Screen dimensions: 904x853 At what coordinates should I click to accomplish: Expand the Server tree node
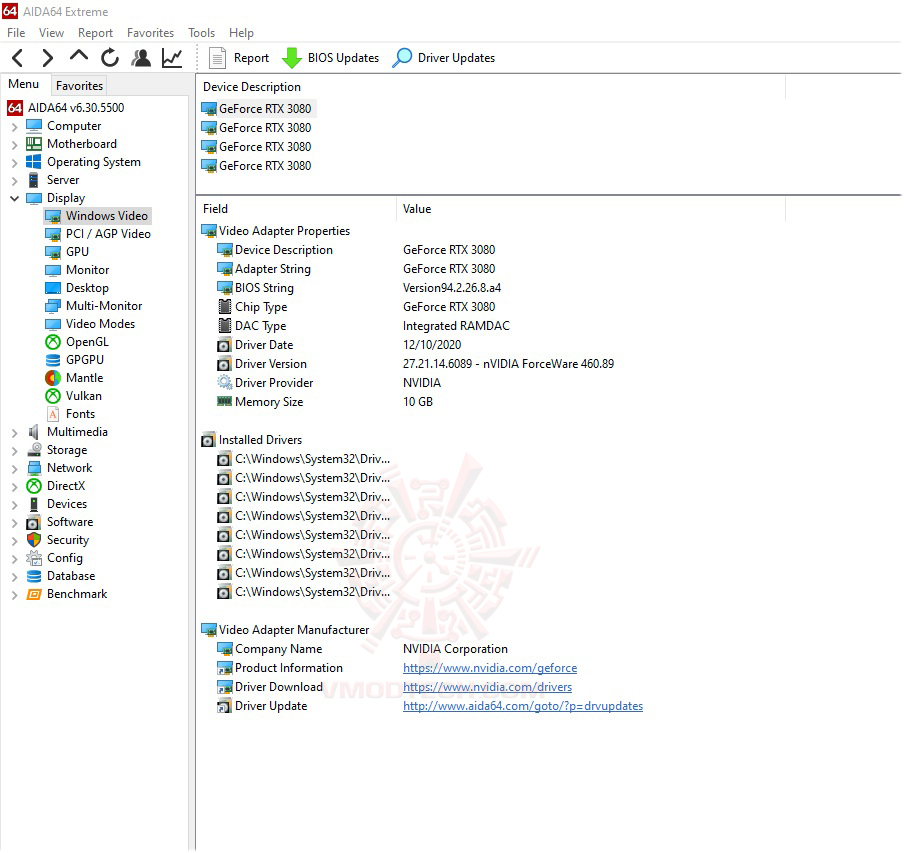click(x=14, y=180)
